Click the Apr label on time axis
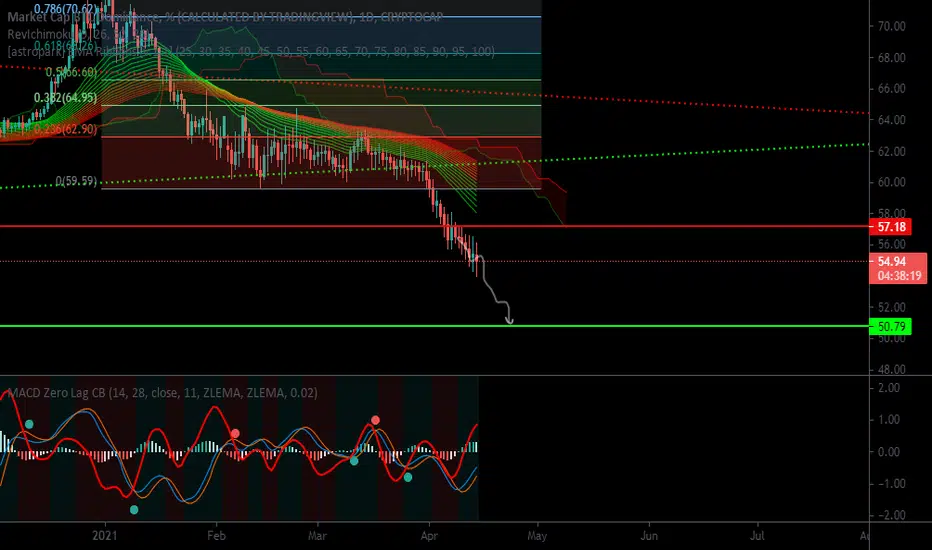This screenshot has width=932, height=550. [429, 536]
